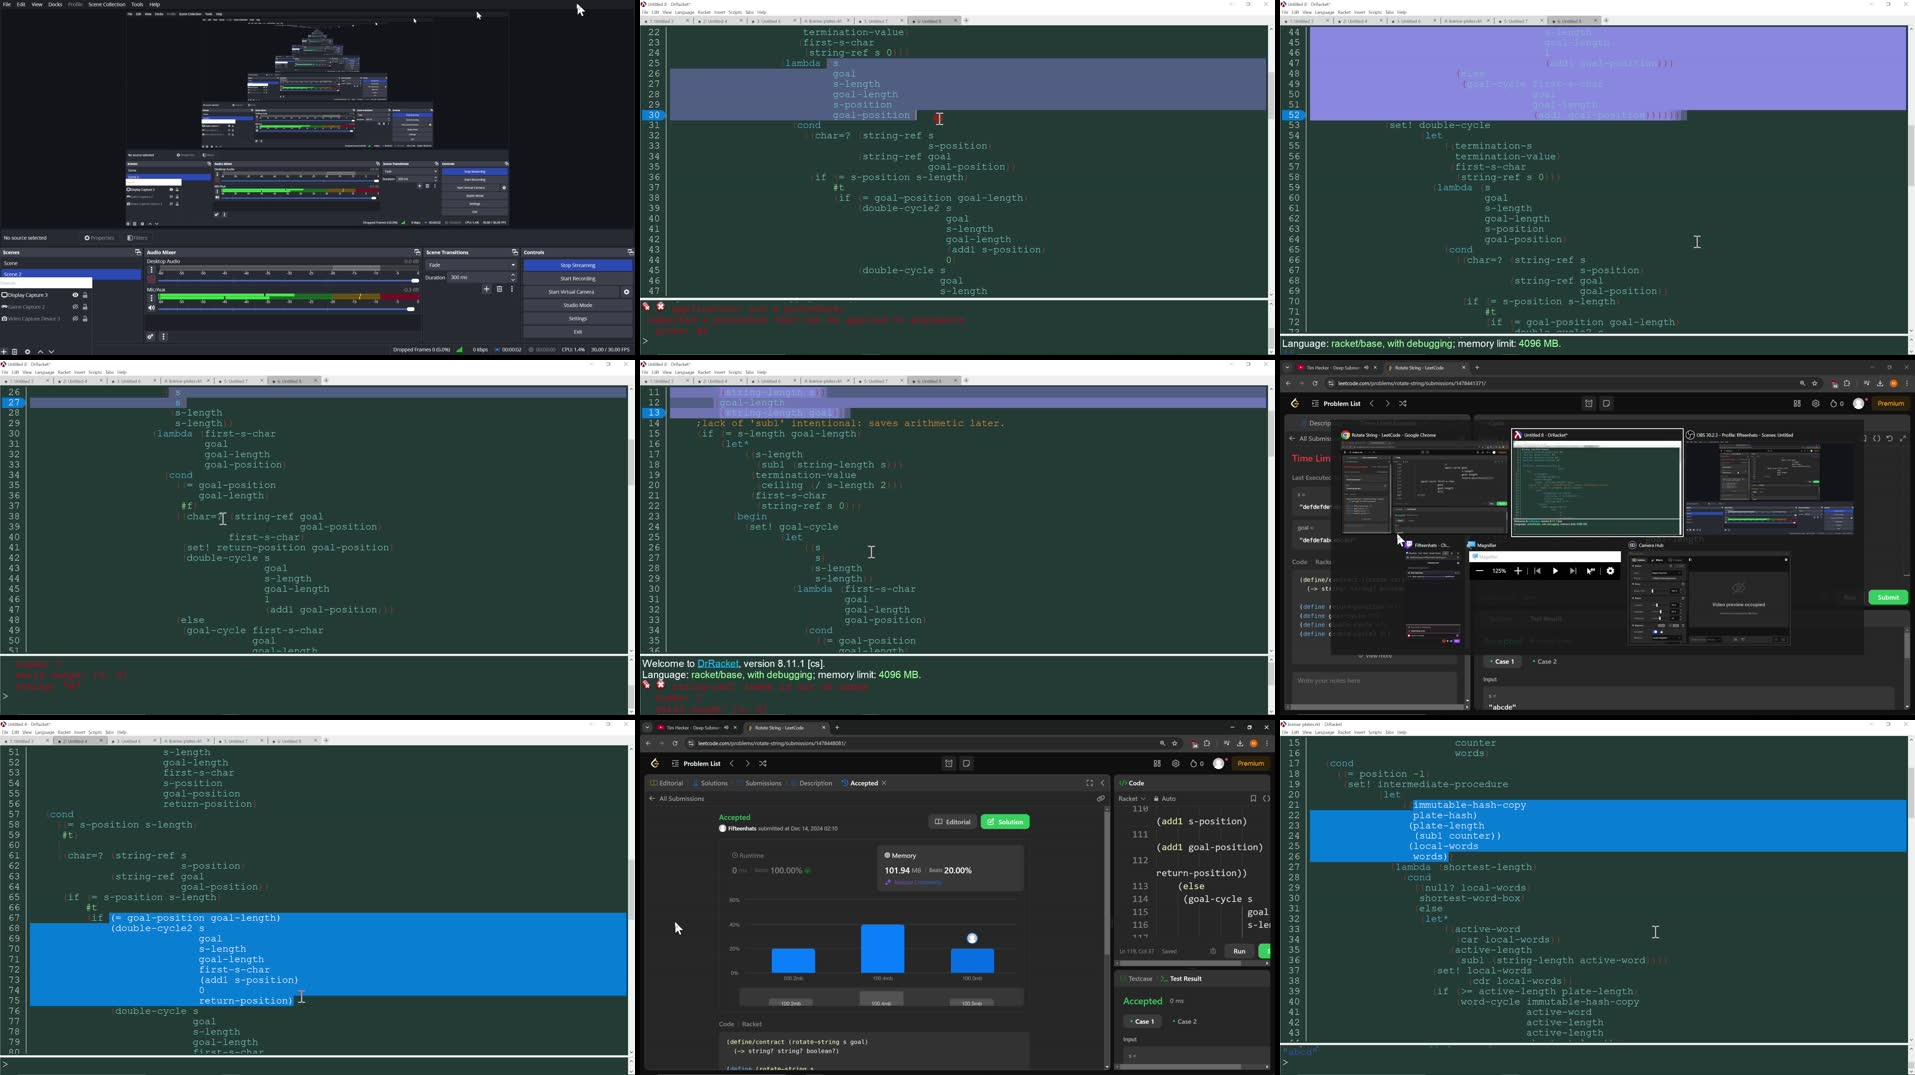The width and height of the screenshot is (1915, 1075).
Task: Select Scene 2 in the OBS Scenes list
Action: (70, 274)
